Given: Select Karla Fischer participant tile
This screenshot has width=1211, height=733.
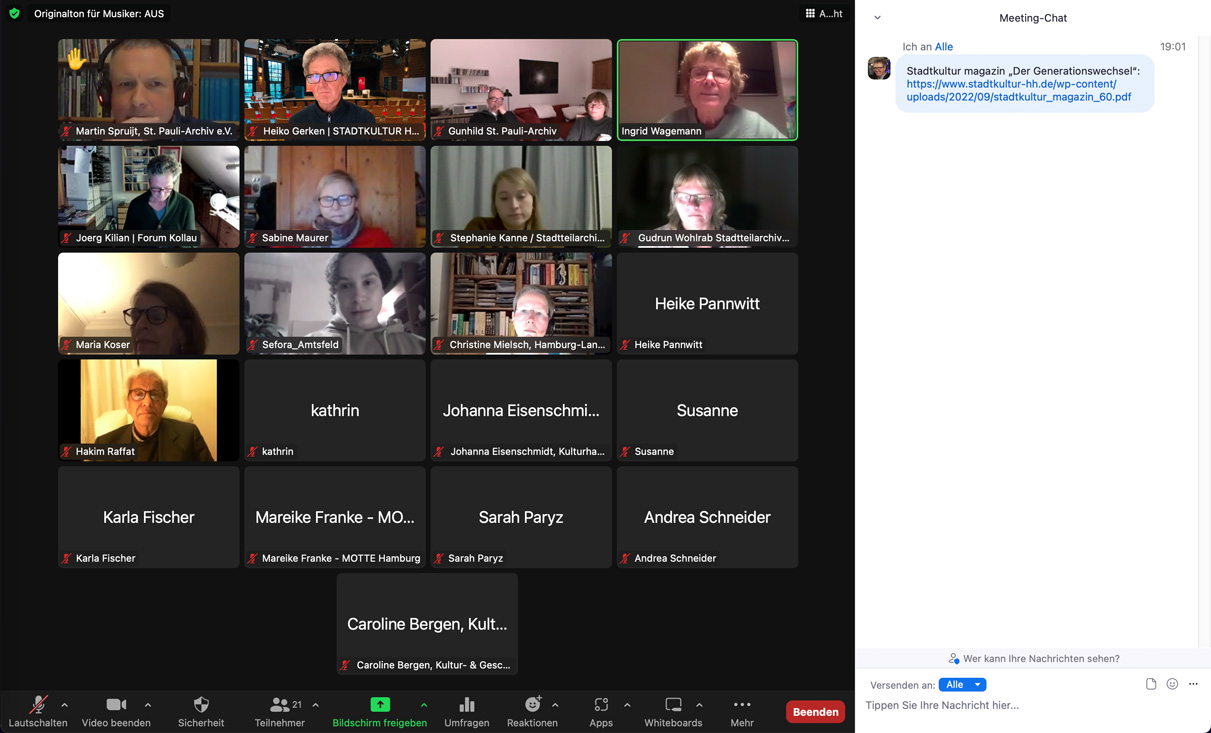Looking at the screenshot, I should [149, 517].
